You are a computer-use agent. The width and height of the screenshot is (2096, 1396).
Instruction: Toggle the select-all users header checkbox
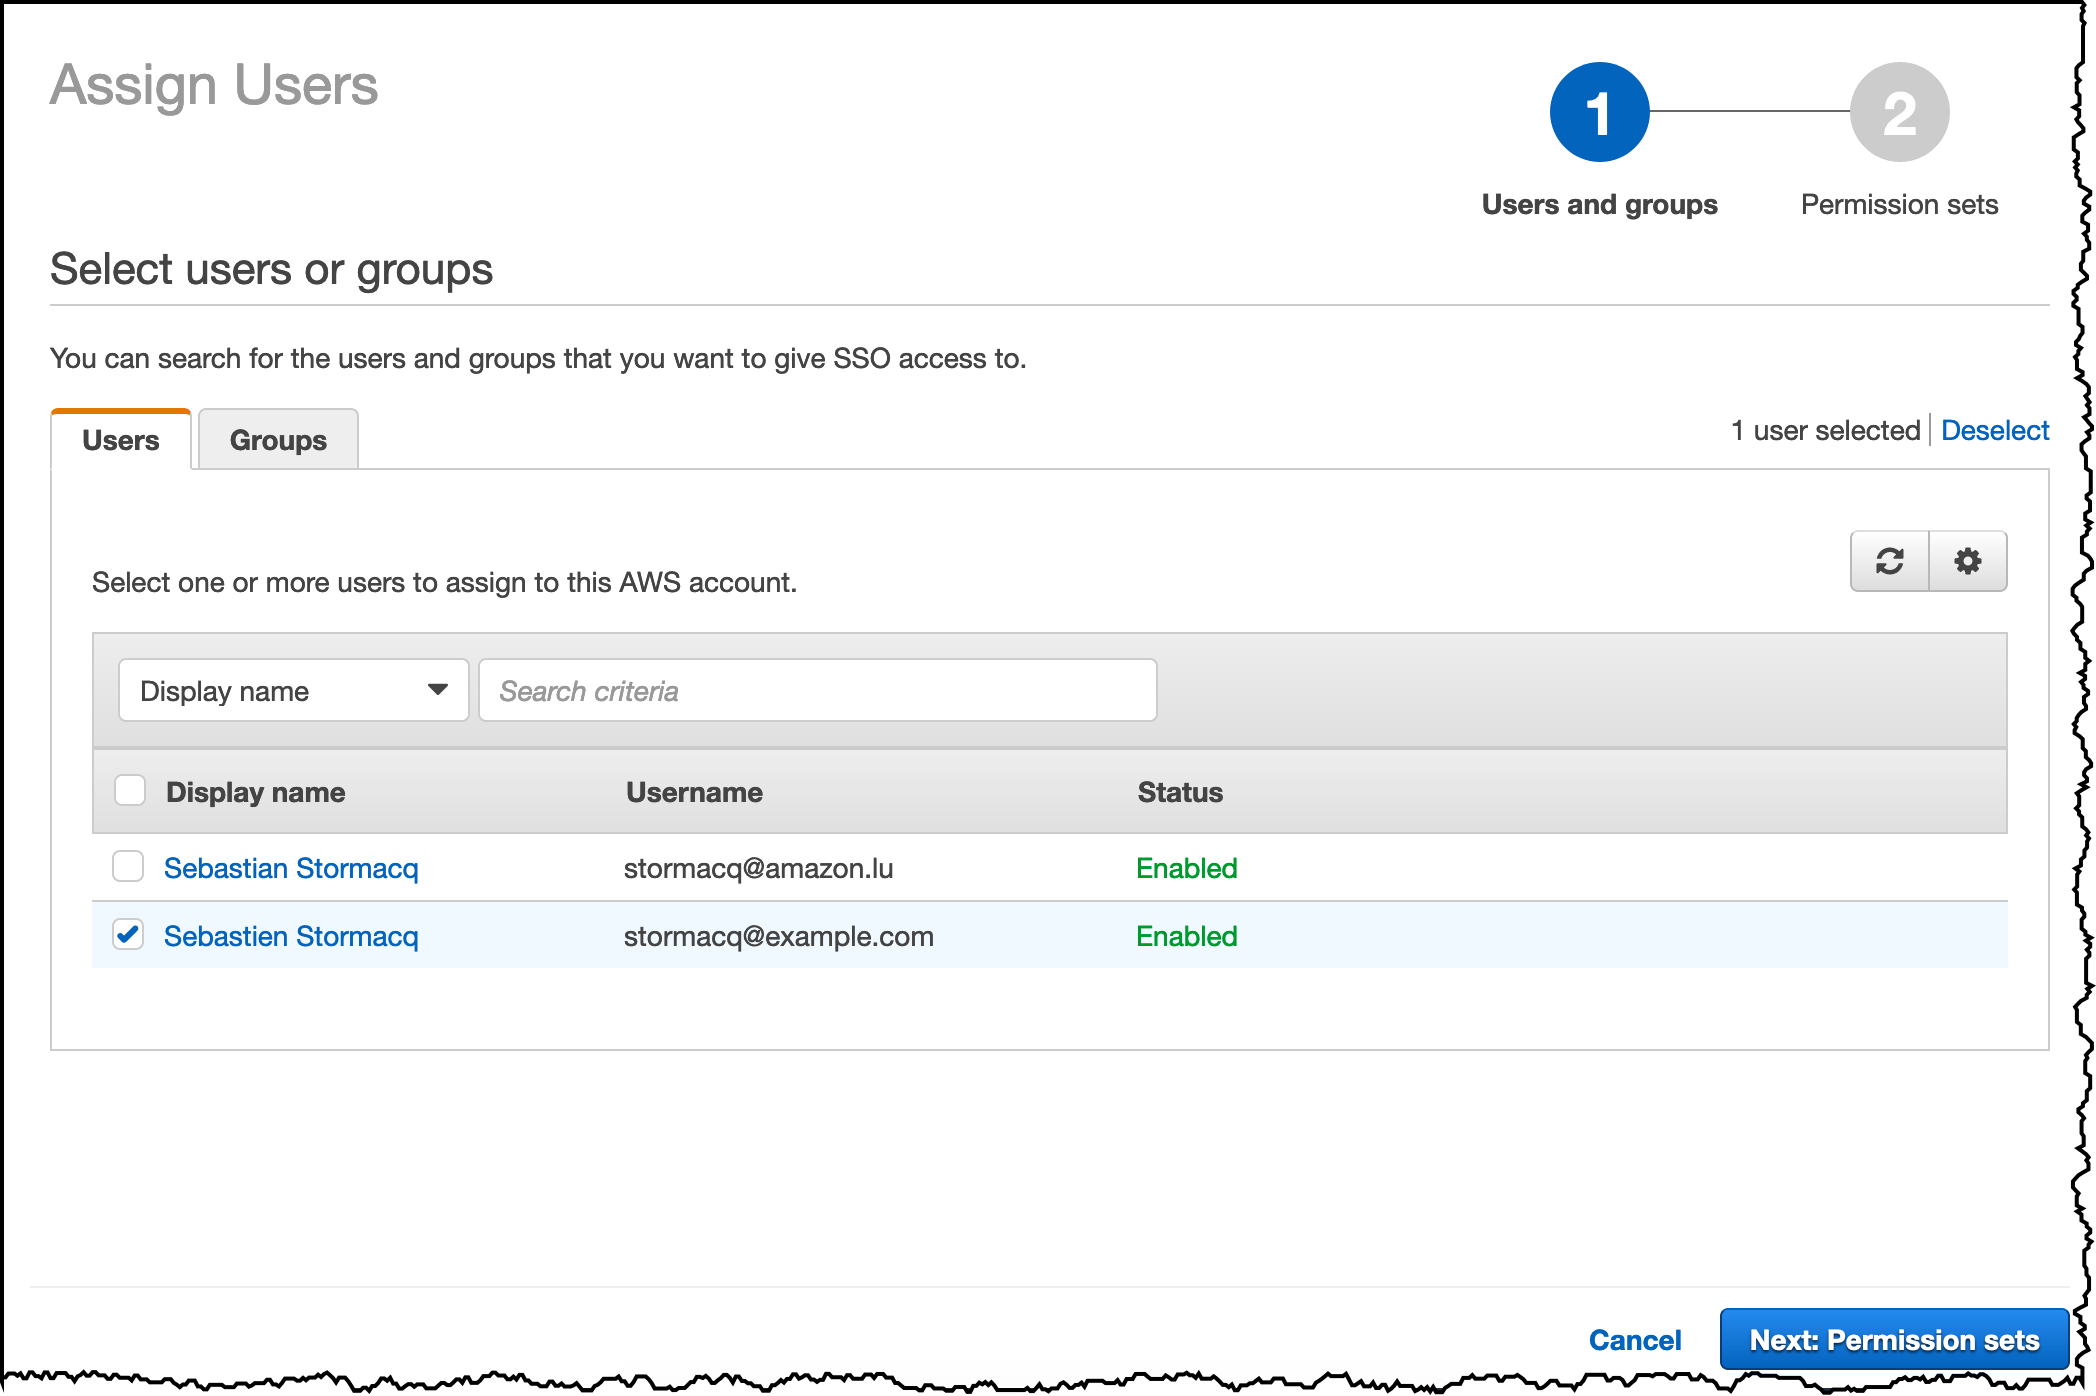tap(130, 791)
